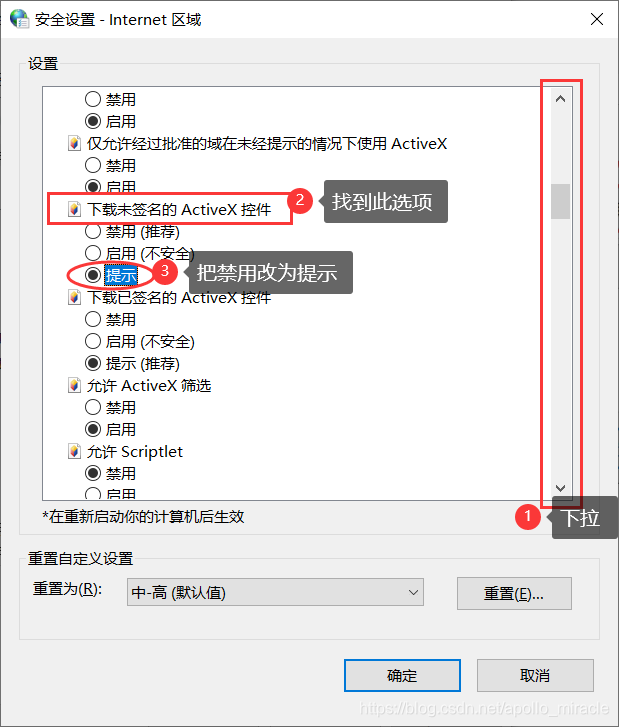The width and height of the screenshot is (619, 727).
Task: Click the icon beside 允许 ActiveX 筛选
Action: point(74,386)
